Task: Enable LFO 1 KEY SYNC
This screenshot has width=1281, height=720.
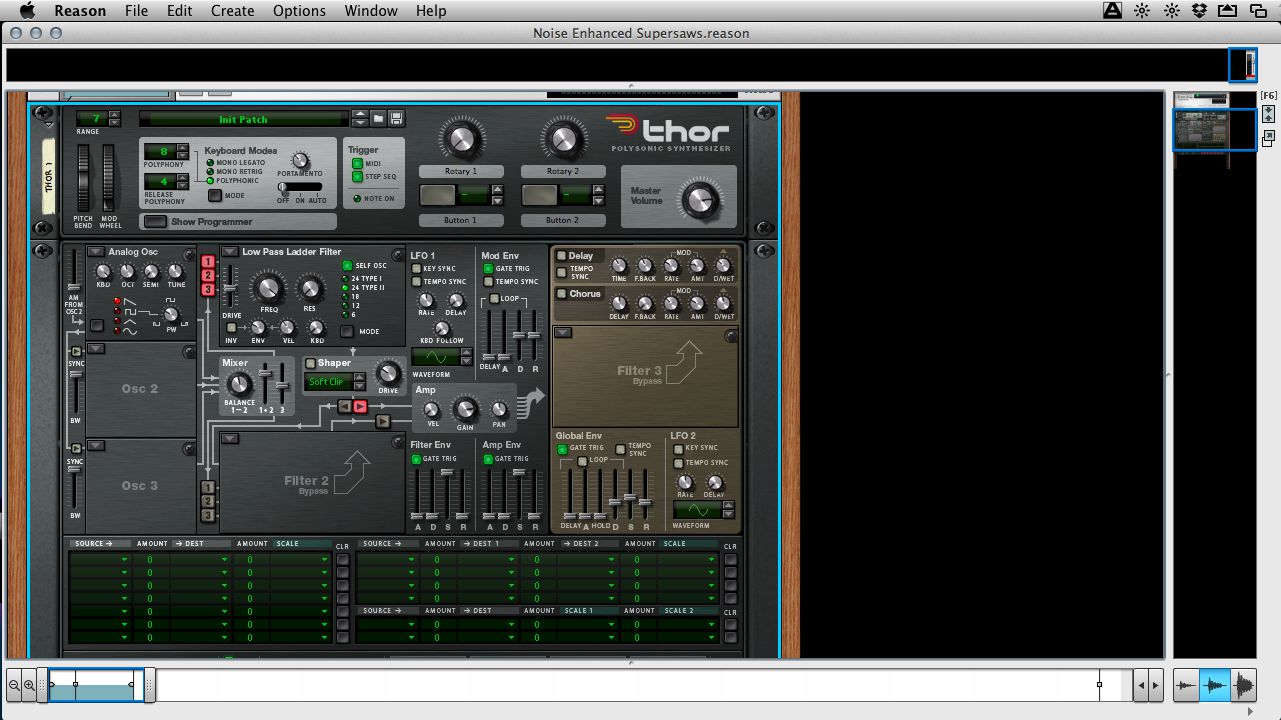Action: tap(416, 269)
